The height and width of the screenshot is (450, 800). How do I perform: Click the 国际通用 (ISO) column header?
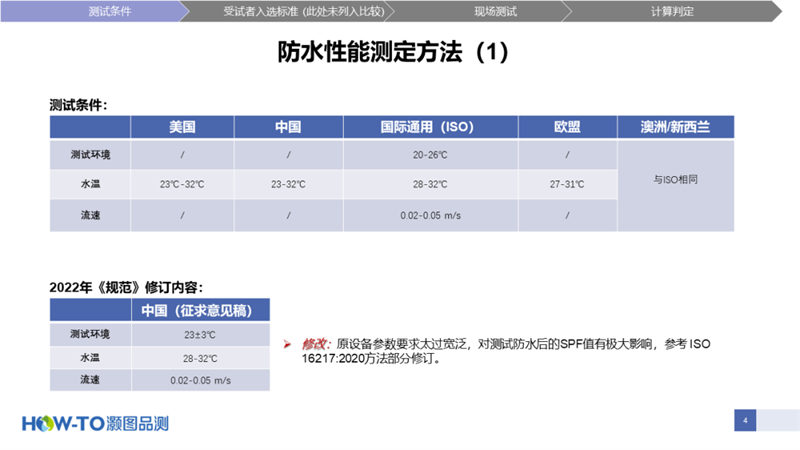[430, 128]
